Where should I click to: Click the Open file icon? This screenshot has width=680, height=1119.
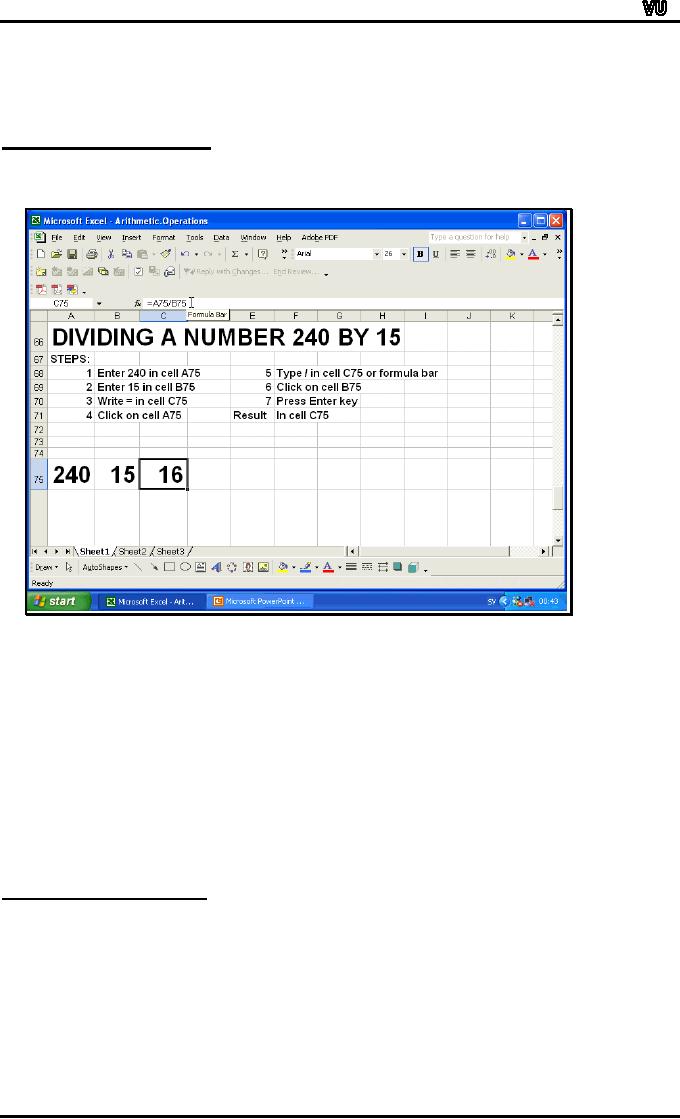[56, 254]
